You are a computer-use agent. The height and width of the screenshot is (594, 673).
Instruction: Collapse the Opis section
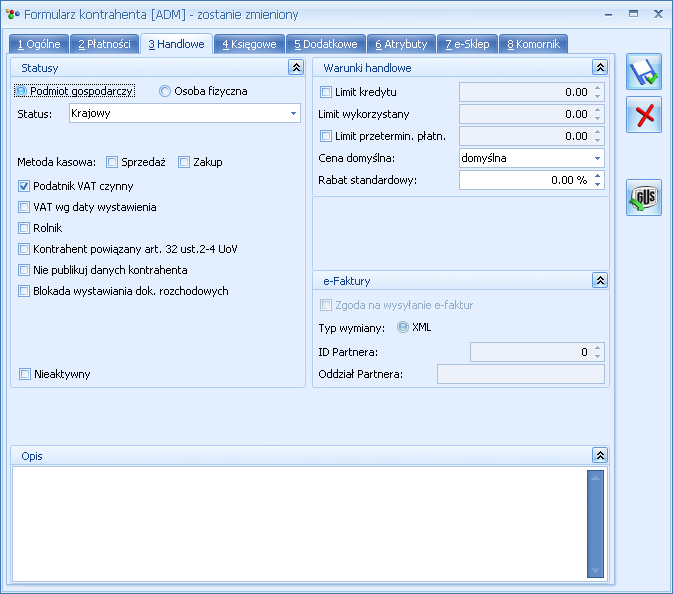(600, 455)
